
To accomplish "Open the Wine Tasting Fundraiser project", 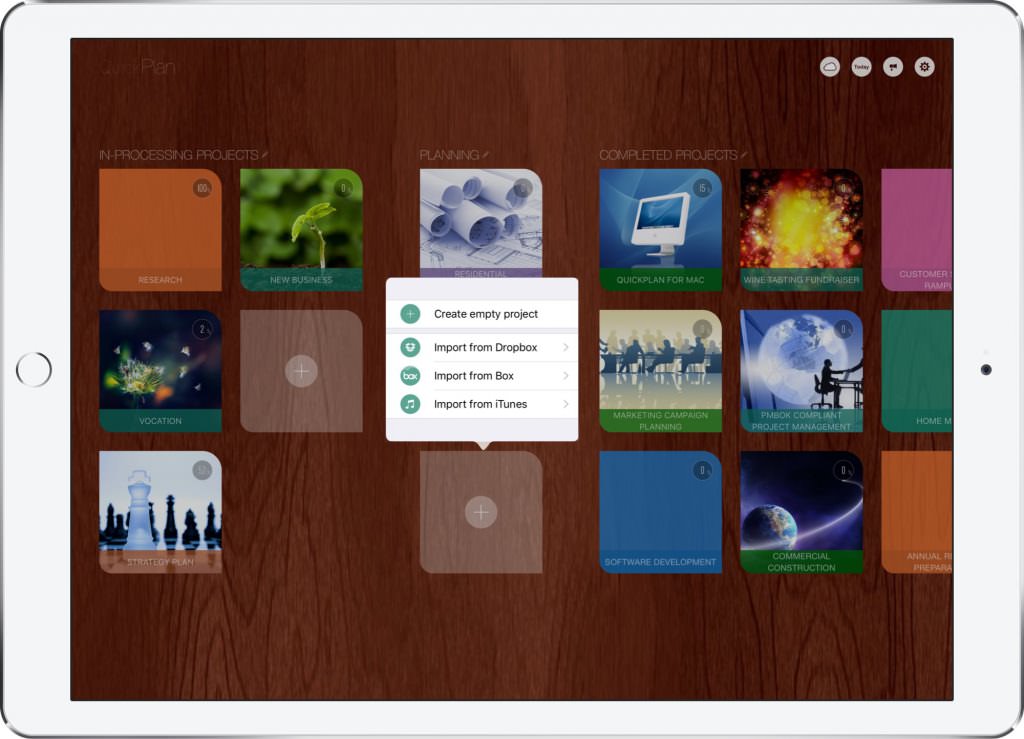I will click(x=801, y=229).
